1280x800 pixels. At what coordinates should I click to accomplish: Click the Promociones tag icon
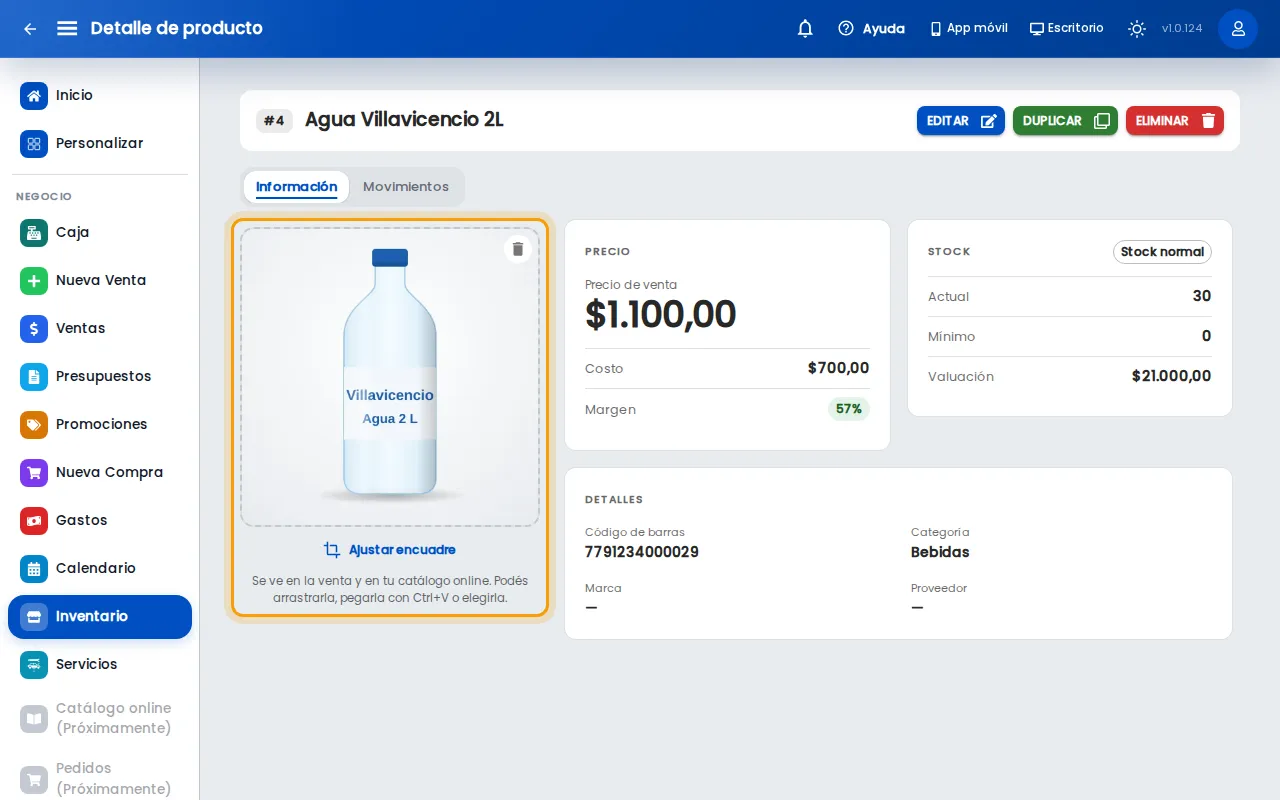click(x=34, y=424)
